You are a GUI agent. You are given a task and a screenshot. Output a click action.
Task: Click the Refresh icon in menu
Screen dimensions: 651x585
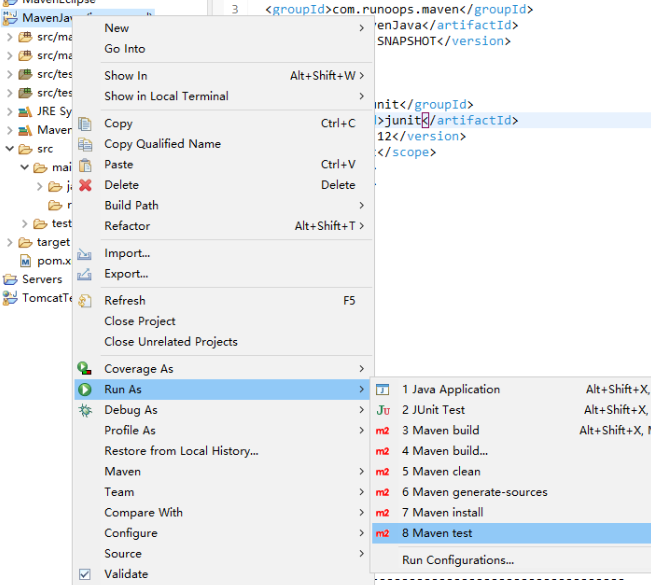click(x=85, y=301)
